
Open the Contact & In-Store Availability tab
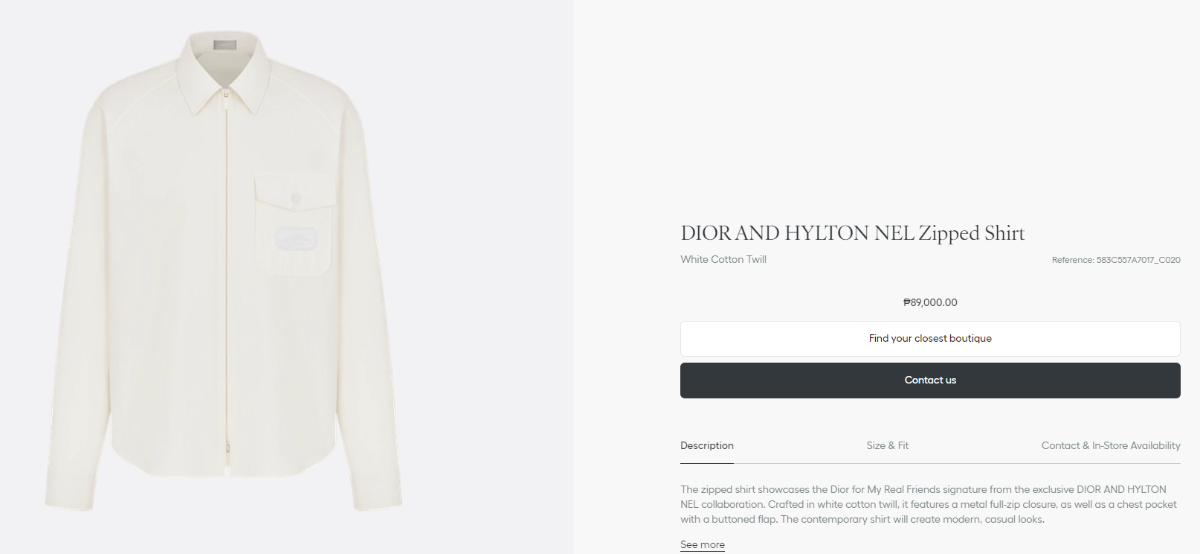(x=1110, y=445)
